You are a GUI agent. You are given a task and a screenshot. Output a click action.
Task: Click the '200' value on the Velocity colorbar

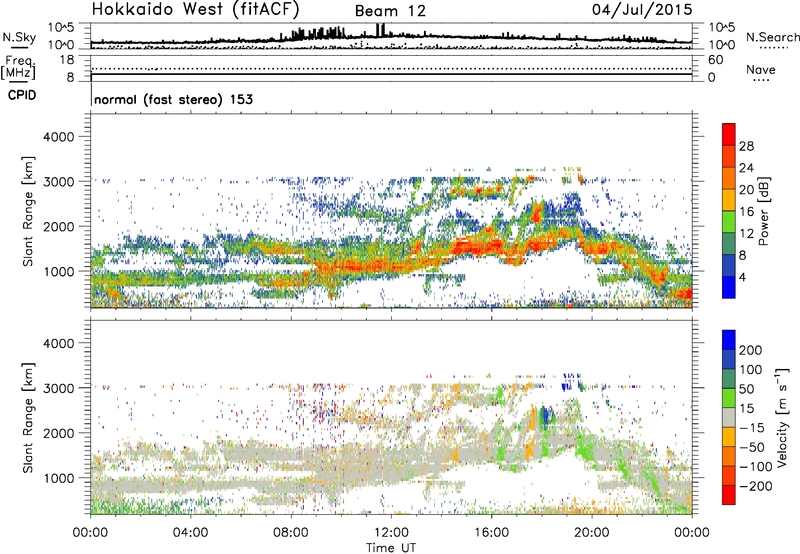751,350
